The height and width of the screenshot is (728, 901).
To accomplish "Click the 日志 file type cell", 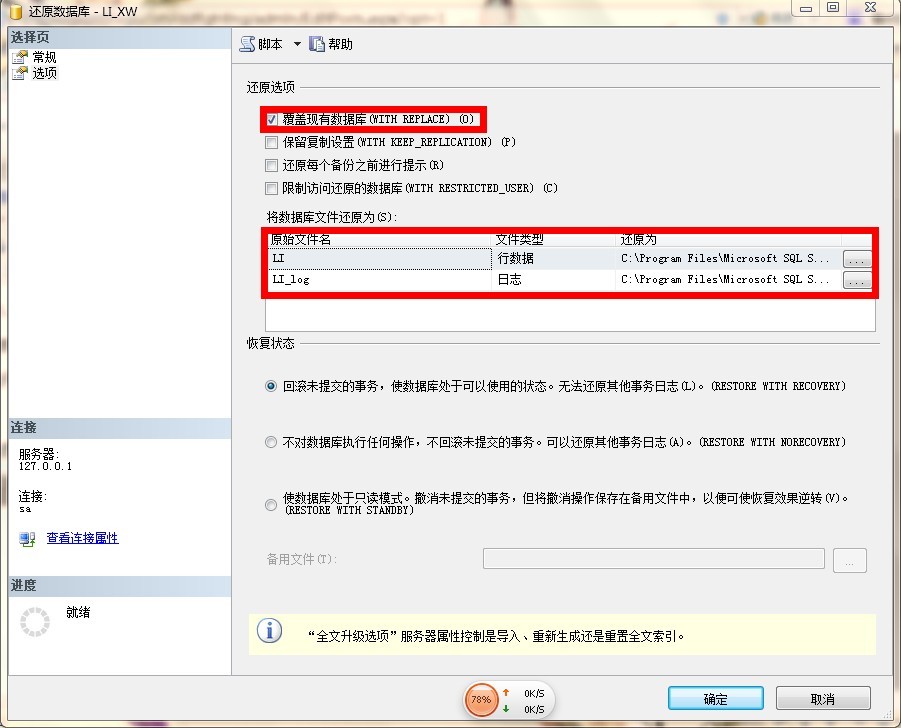I will coord(553,280).
